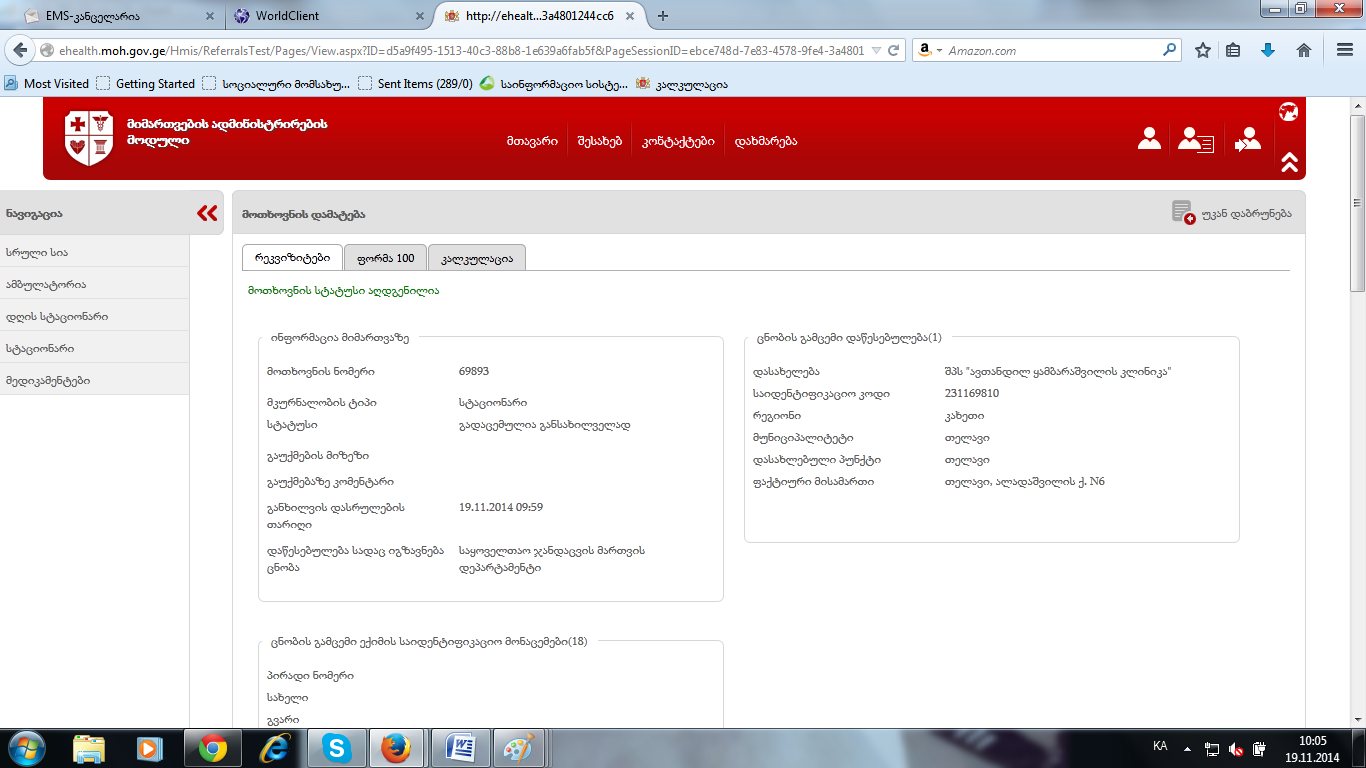Open კონტაქტები in the header menu
This screenshot has height=768, width=1366.
point(678,141)
